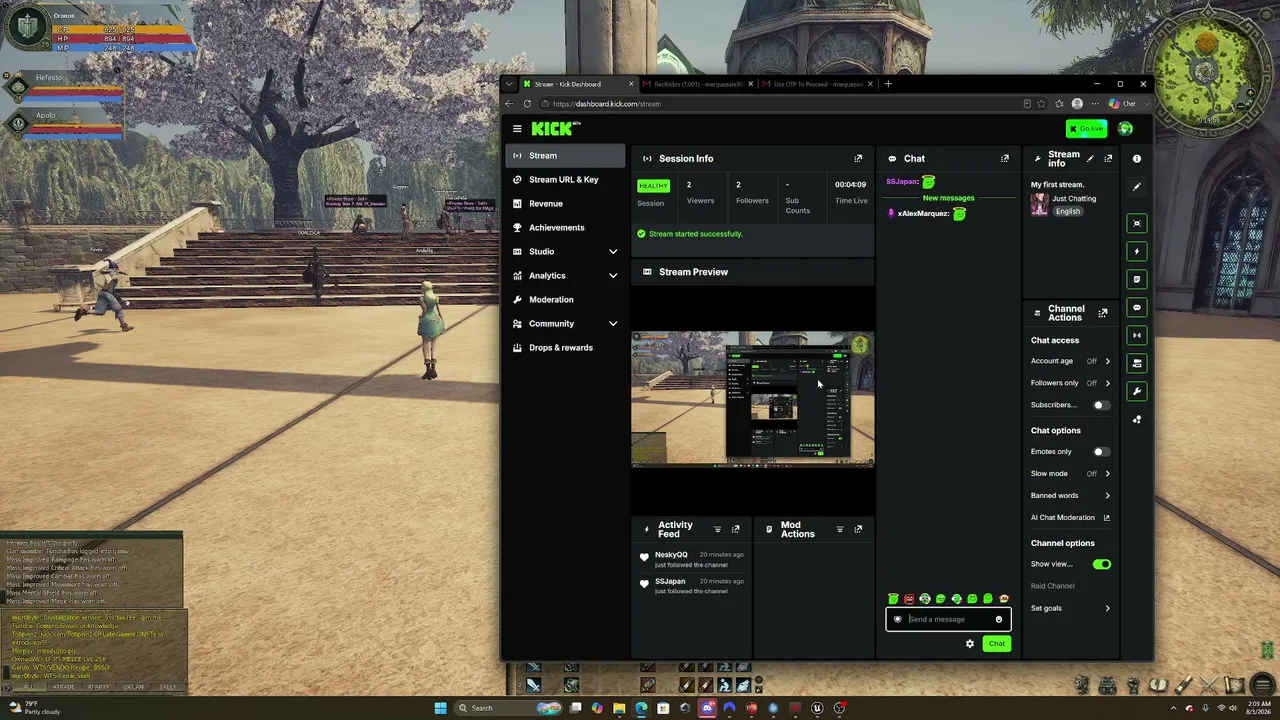The width and height of the screenshot is (1280, 720).
Task: Switch to the Use OTP To Proceed tab
Action: tap(817, 84)
